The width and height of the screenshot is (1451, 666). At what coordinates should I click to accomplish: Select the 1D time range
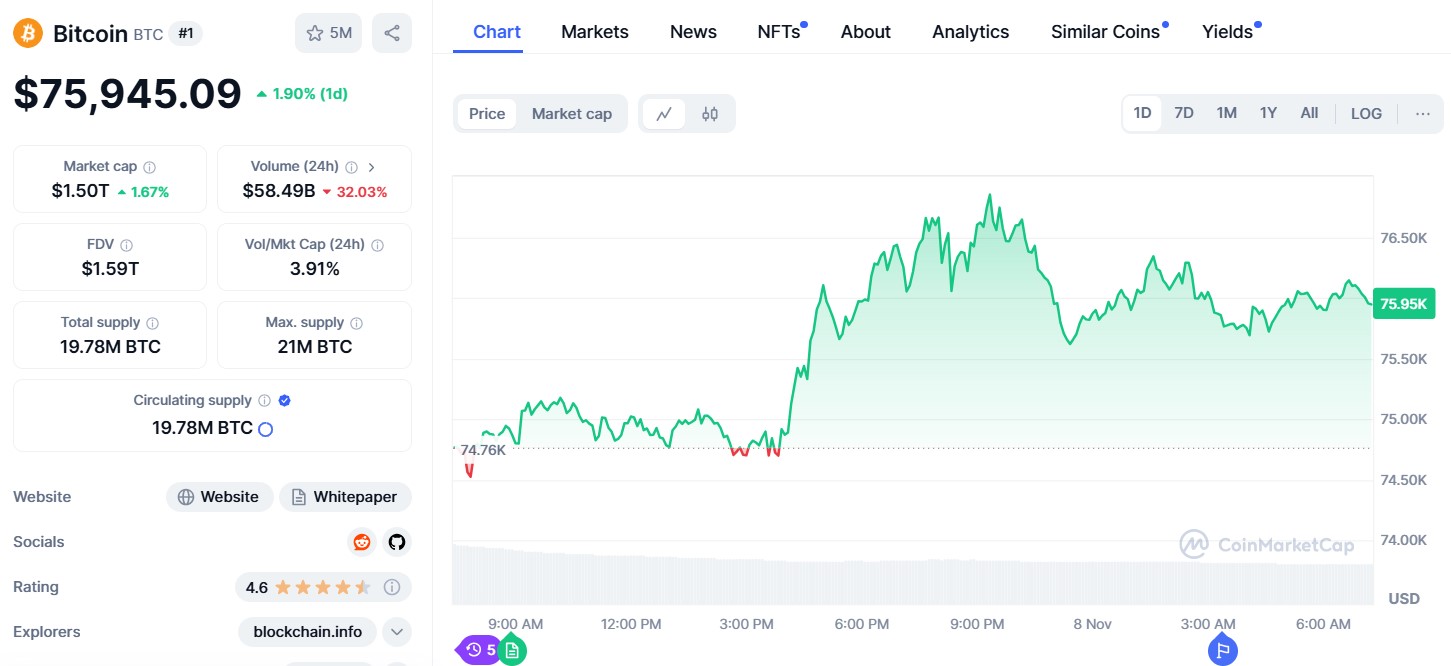[x=1142, y=113]
